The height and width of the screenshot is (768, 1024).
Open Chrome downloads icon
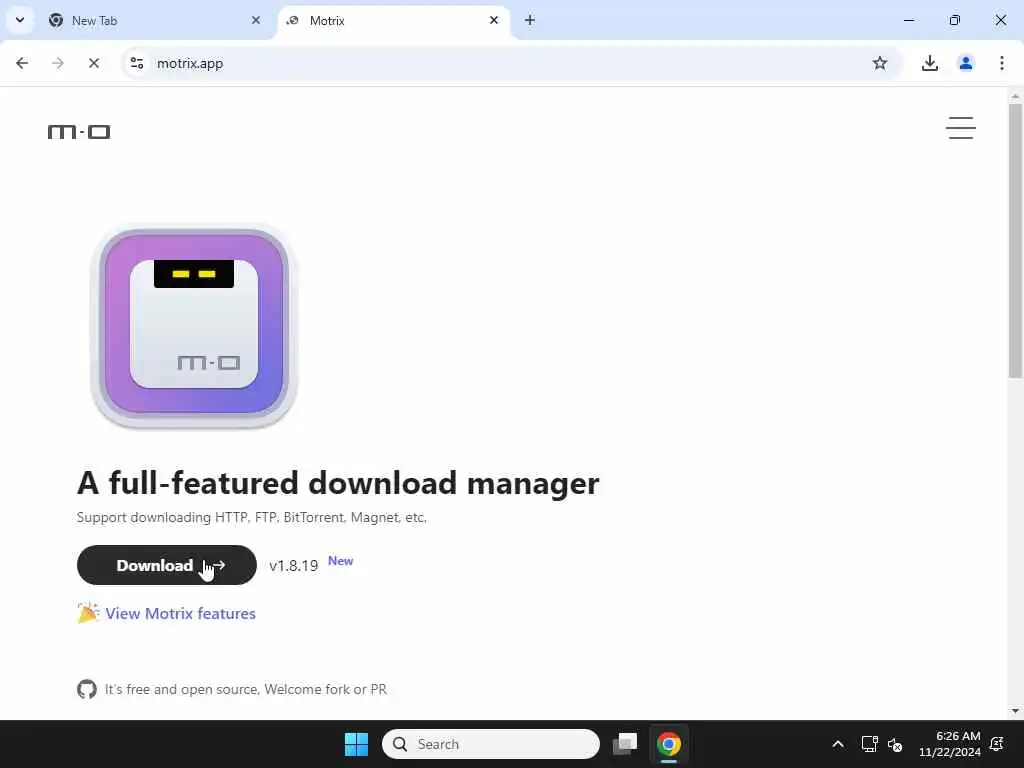coord(929,63)
